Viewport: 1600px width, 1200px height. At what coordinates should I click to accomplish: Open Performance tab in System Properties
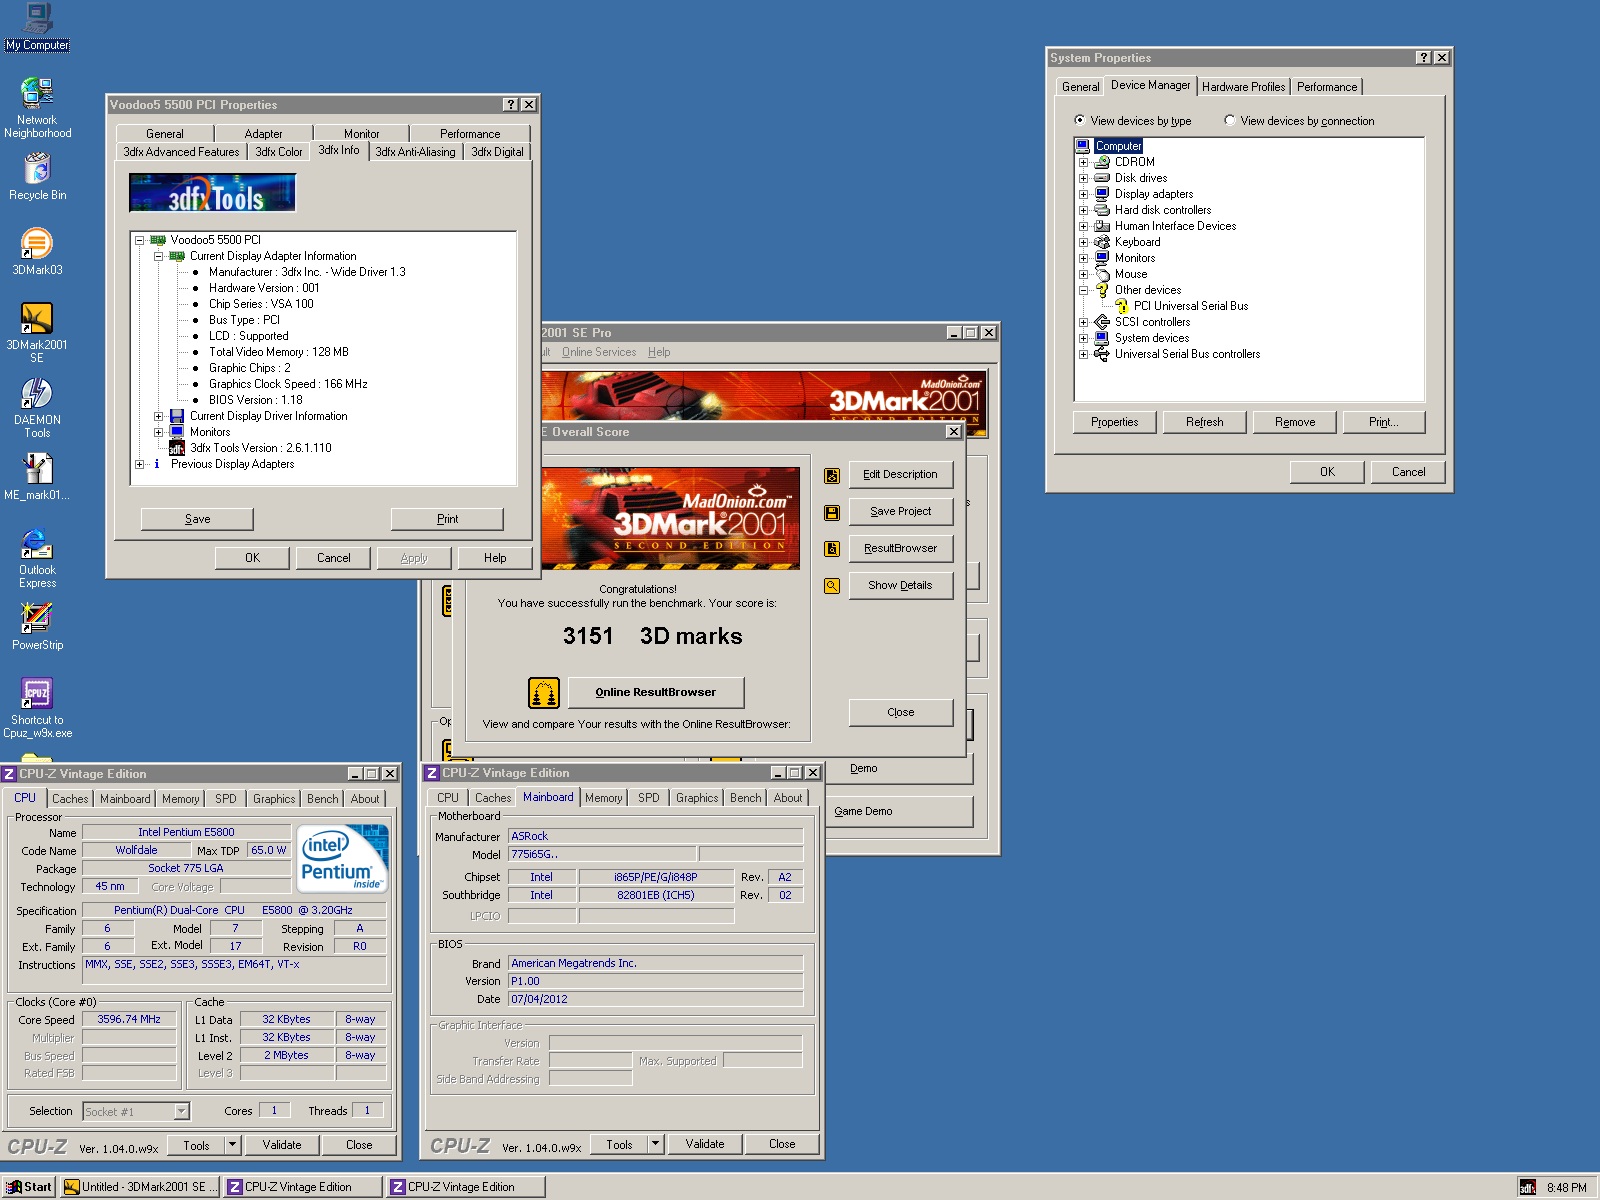pyautogui.click(x=1327, y=87)
